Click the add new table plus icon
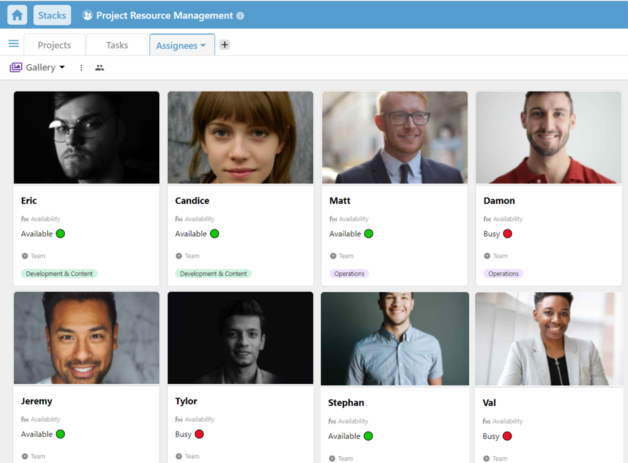628x463 pixels. pyautogui.click(x=224, y=45)
